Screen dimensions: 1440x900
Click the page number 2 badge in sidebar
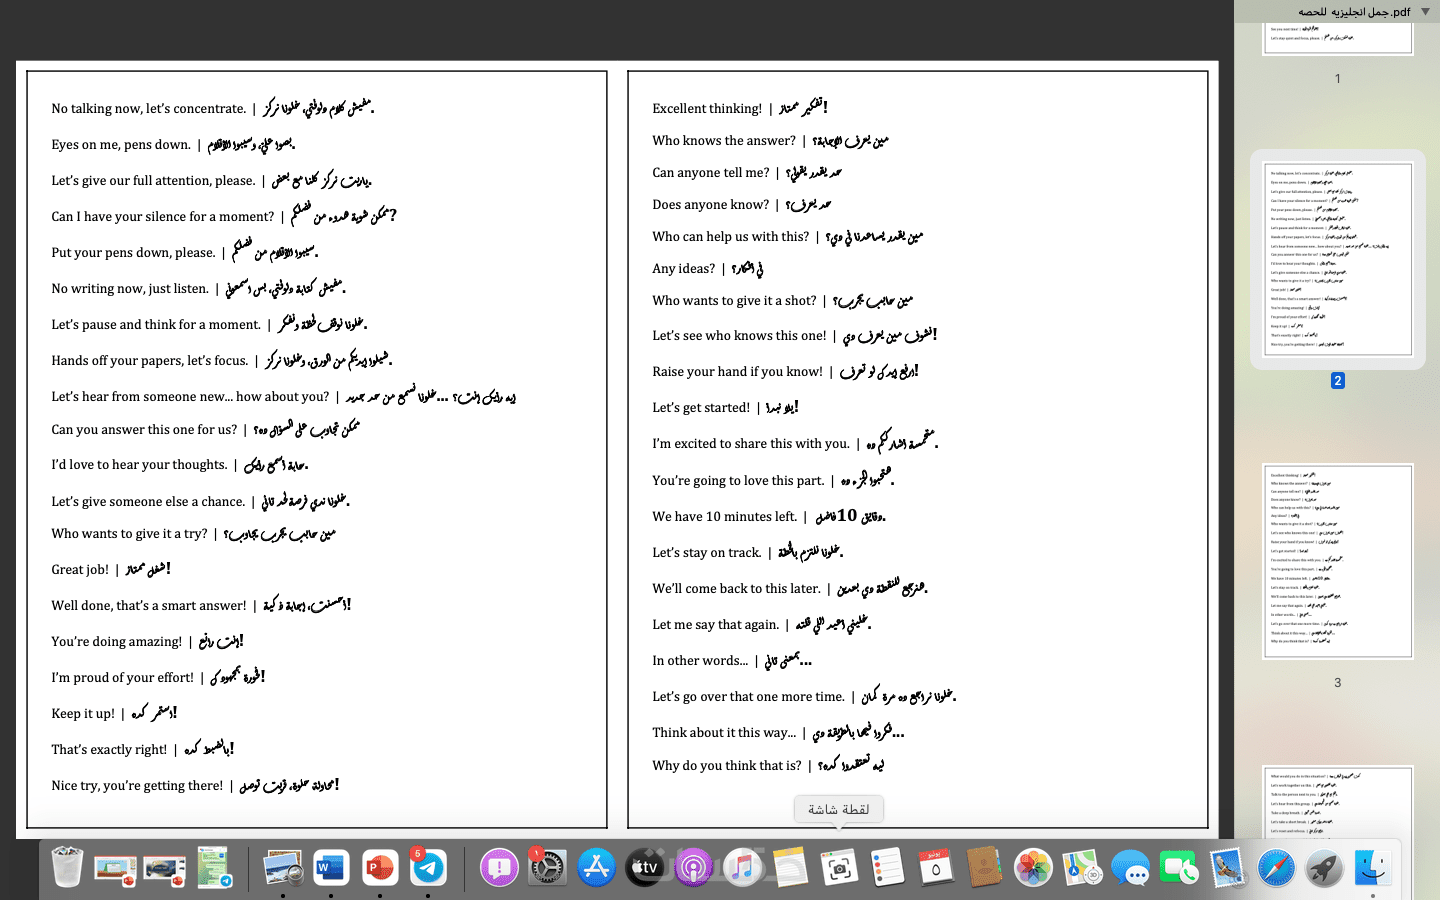click(1338, 381)
